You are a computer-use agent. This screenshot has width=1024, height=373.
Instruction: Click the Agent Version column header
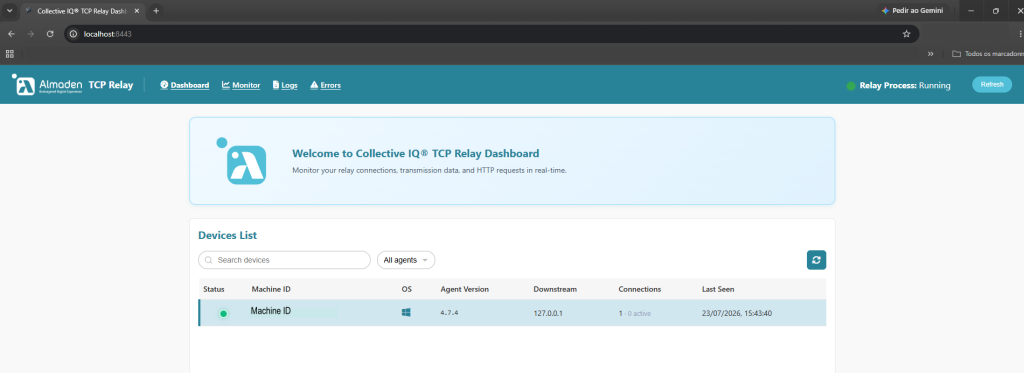pos(464,289)
